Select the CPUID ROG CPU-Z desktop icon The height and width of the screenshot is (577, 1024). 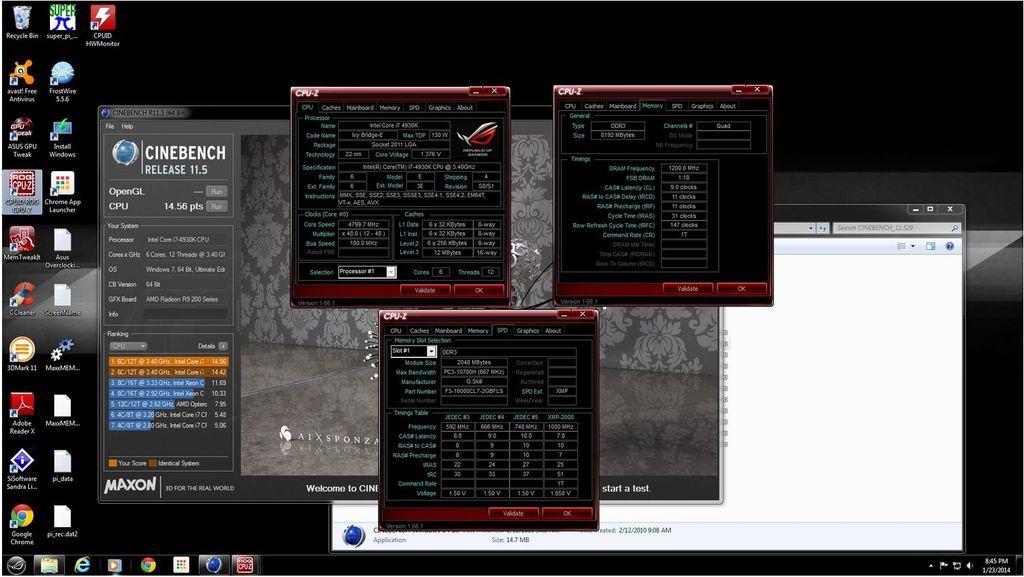[22, 193]
